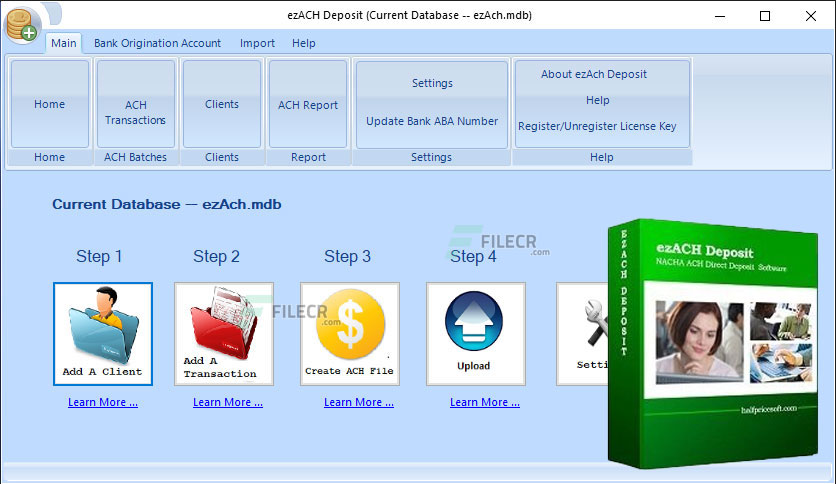Click the Upload arrow icon

point(476,334)
